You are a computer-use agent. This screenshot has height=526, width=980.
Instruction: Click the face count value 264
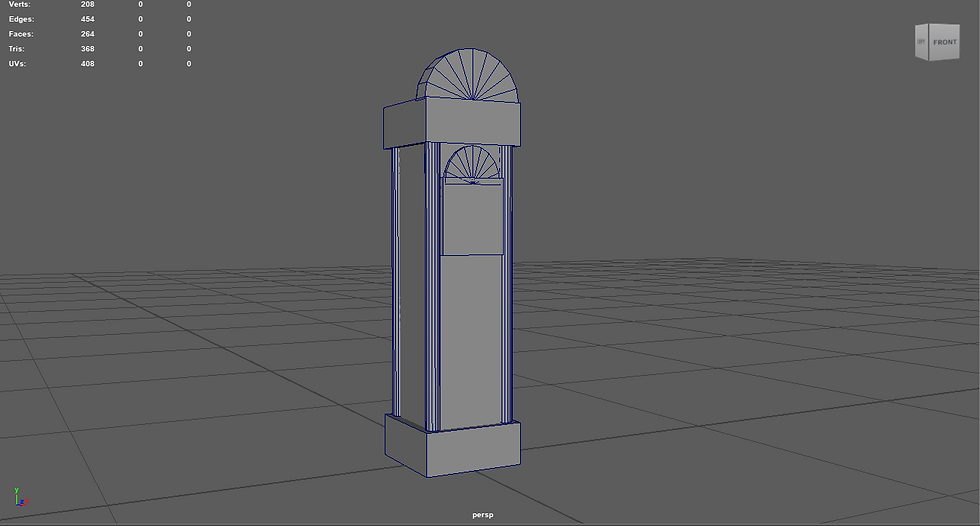coord(88,34)
